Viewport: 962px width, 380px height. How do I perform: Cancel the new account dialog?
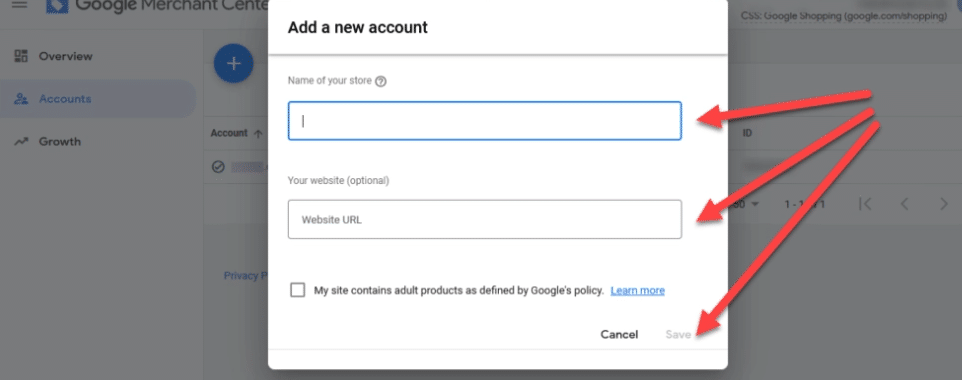coord(619,335)
